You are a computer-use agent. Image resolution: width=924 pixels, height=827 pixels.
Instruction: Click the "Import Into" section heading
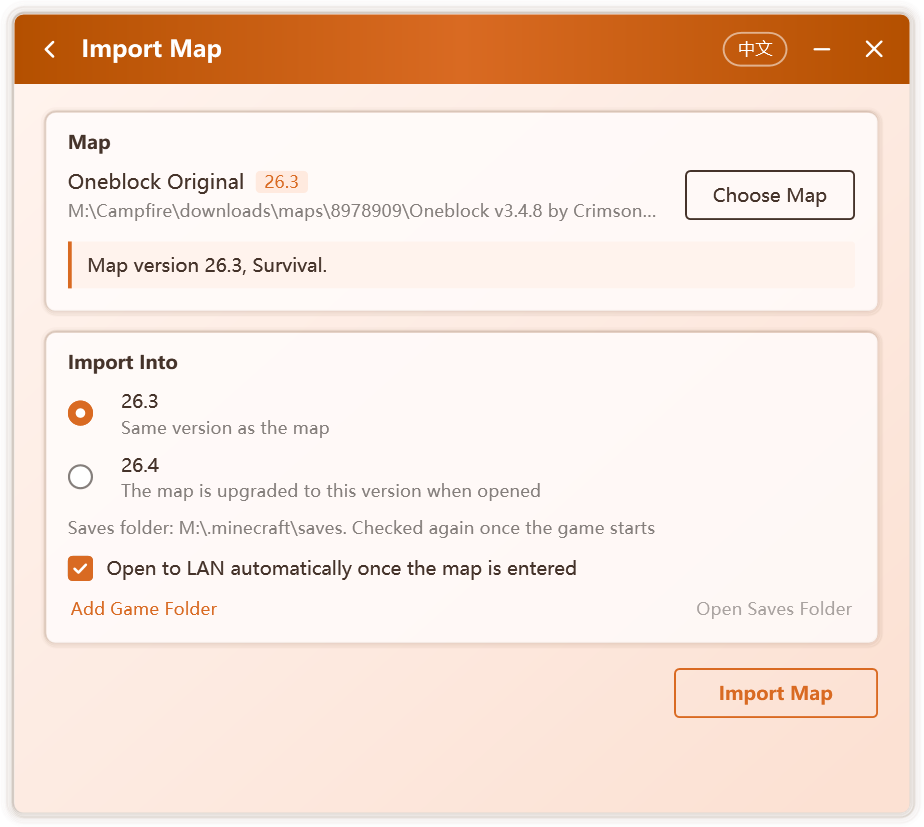pos(123,362)
